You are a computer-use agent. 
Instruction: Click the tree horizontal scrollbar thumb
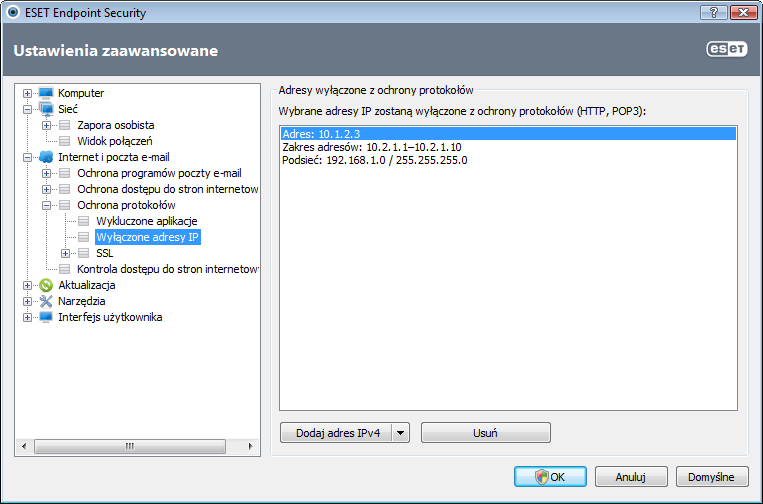coord(130,446)
